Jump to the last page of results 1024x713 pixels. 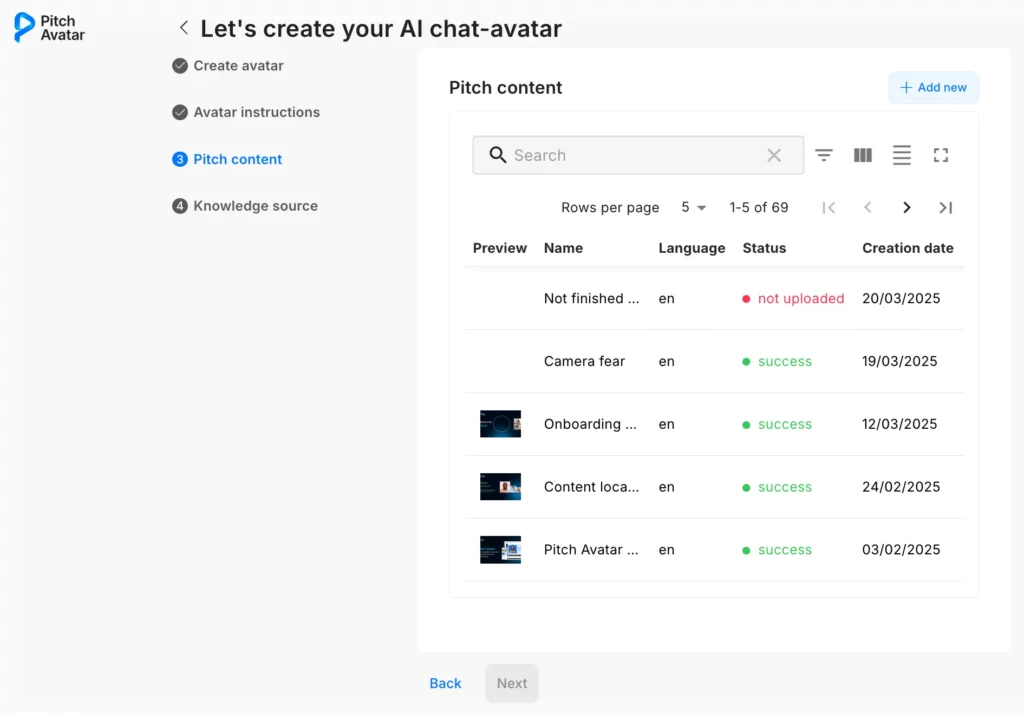point(945,207)
